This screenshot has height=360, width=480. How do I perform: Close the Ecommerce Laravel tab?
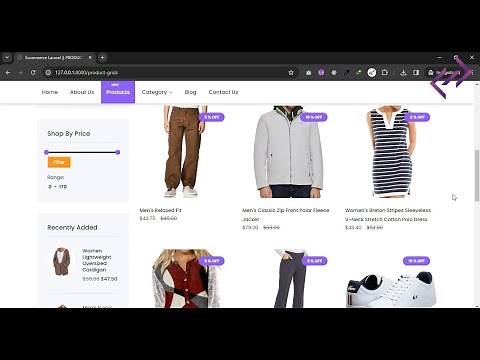click(x=90, y=57)
